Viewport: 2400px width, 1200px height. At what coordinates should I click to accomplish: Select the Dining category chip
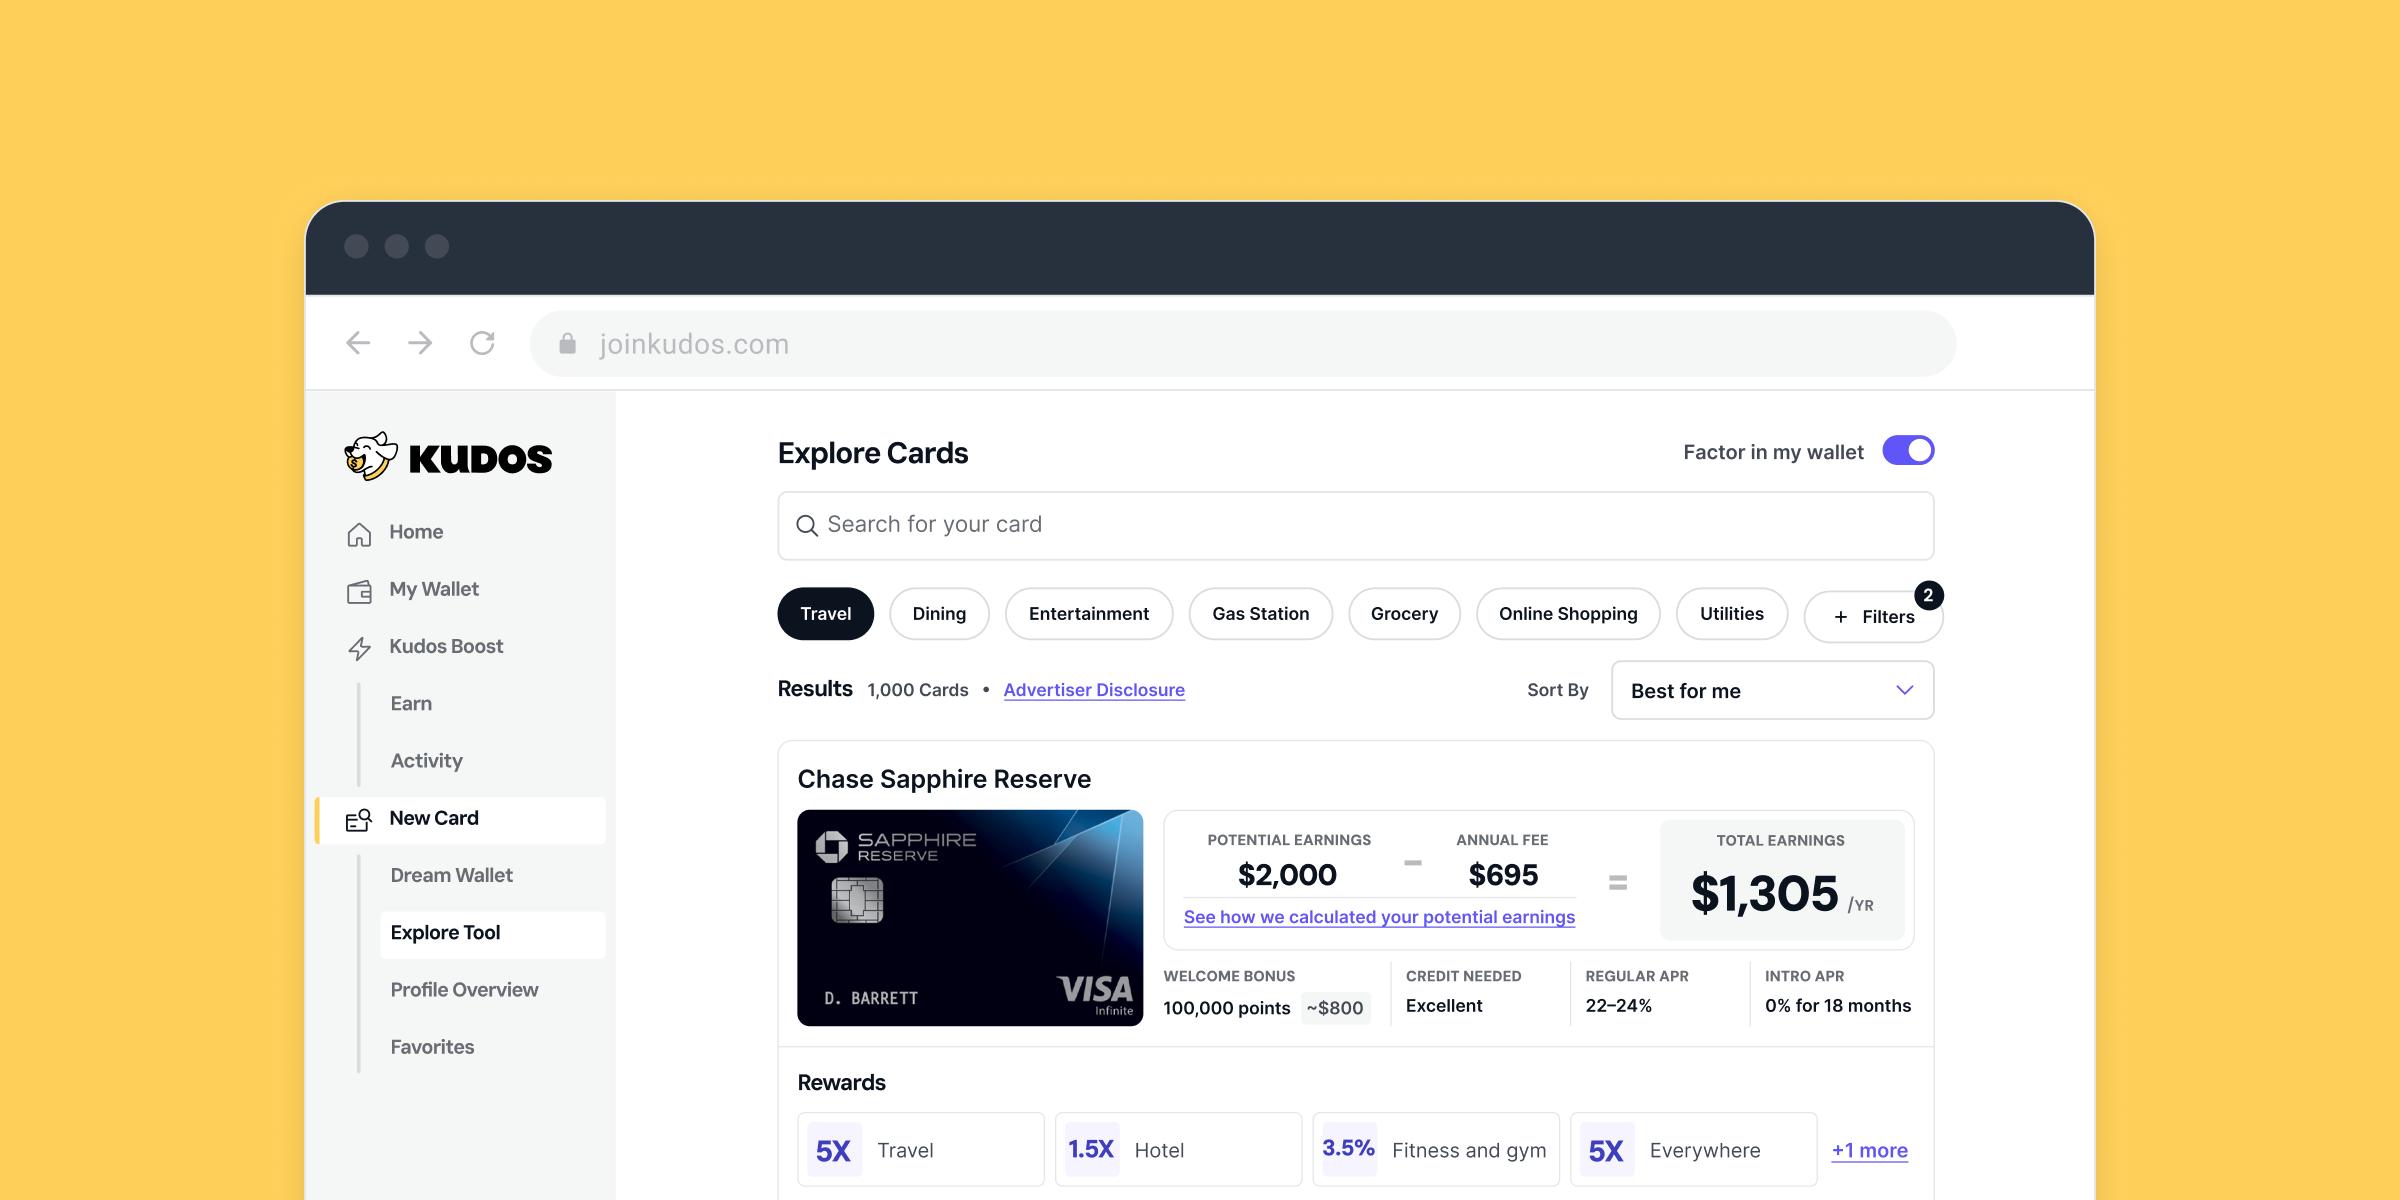pos(939,614)
